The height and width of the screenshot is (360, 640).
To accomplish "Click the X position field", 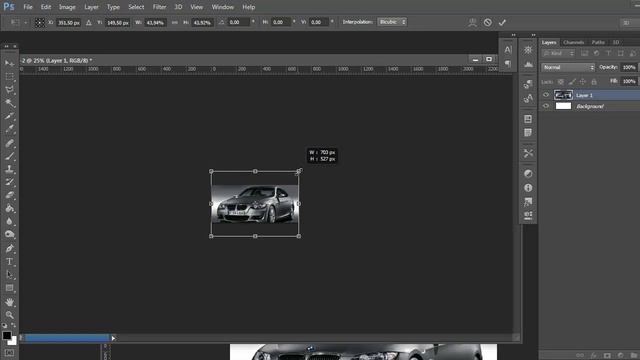I will tap(69, 22).
